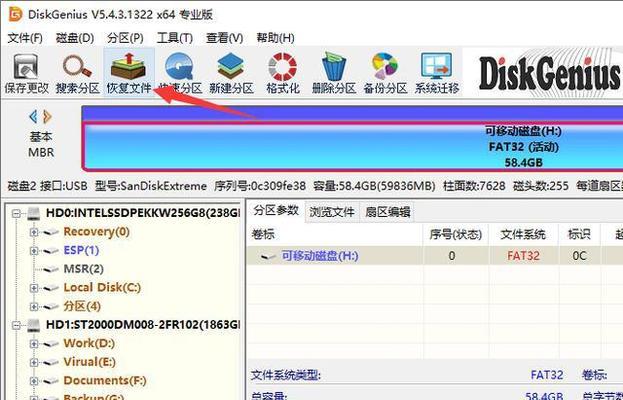Select Work(D:) partition in tree

(x=89, y=344)
